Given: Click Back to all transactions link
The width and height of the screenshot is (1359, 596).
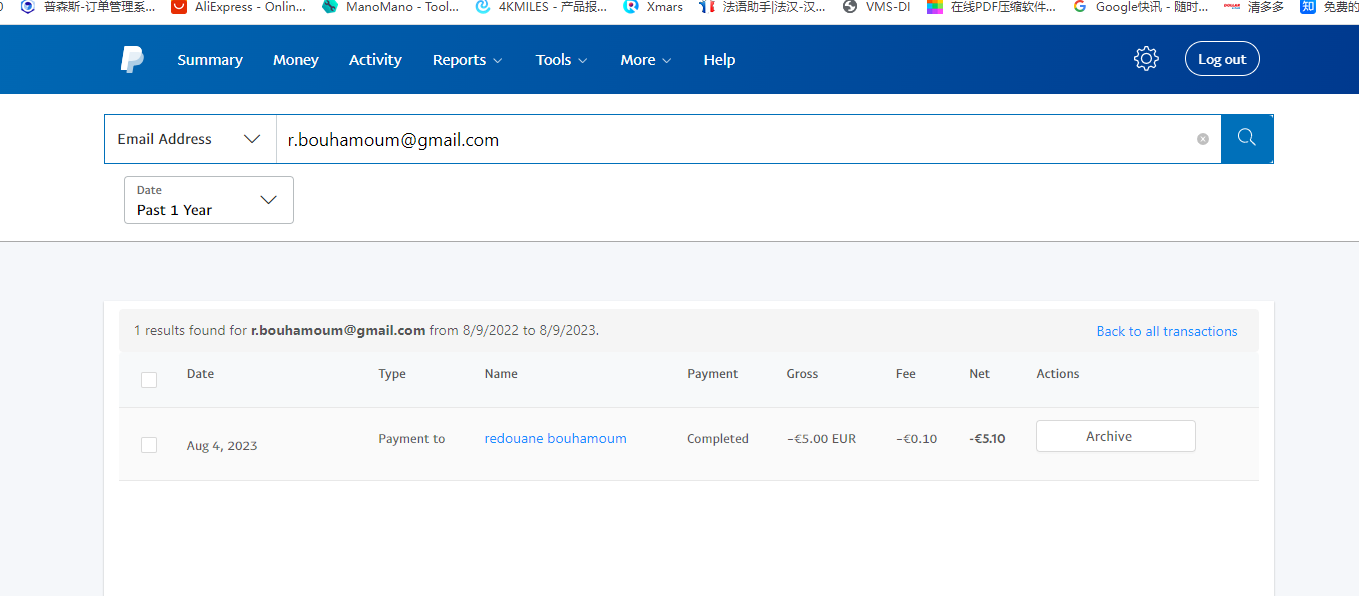Looking at the screenshot, I should [x=1166, y=331].
